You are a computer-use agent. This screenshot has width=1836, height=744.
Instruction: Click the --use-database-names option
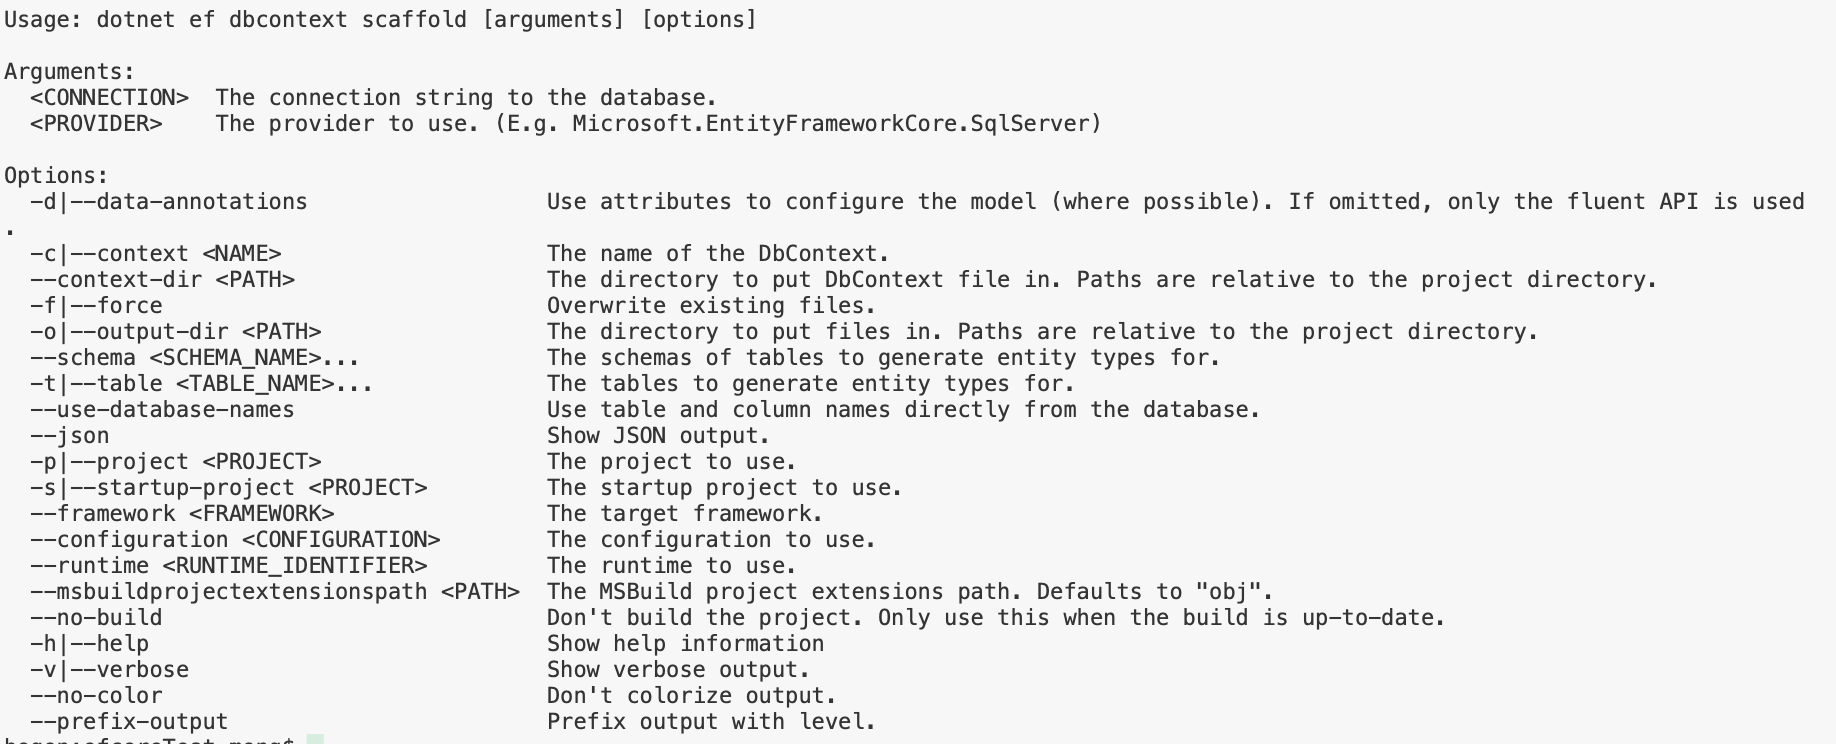[x=163, y=410]
